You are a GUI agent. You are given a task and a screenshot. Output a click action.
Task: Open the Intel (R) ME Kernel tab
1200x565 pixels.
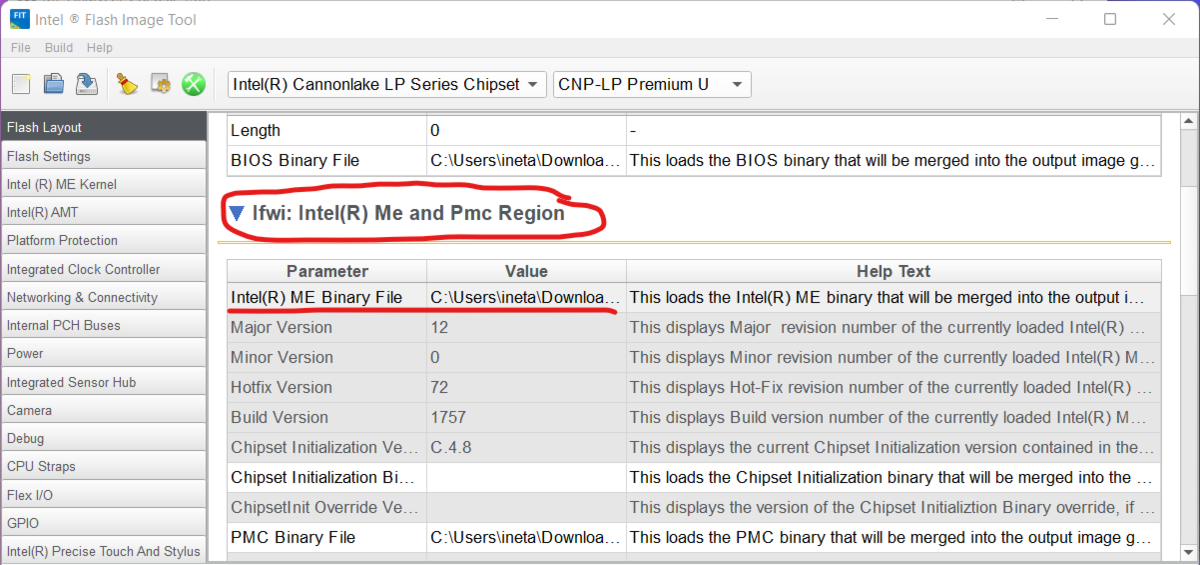[x=103, y=184]
